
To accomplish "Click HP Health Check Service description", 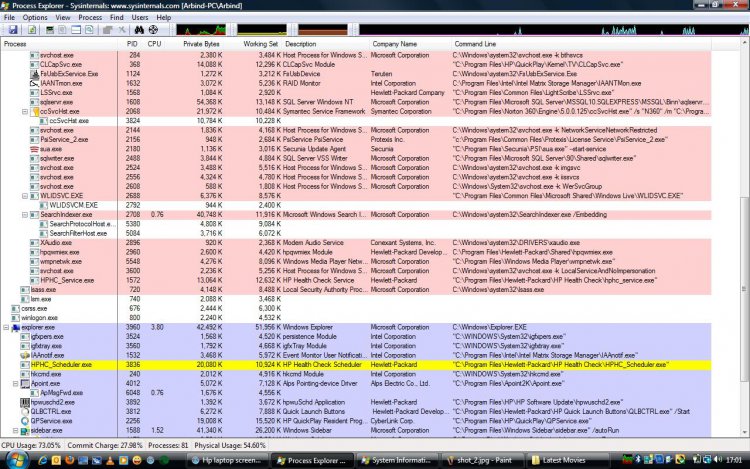I will pos(319,280).
